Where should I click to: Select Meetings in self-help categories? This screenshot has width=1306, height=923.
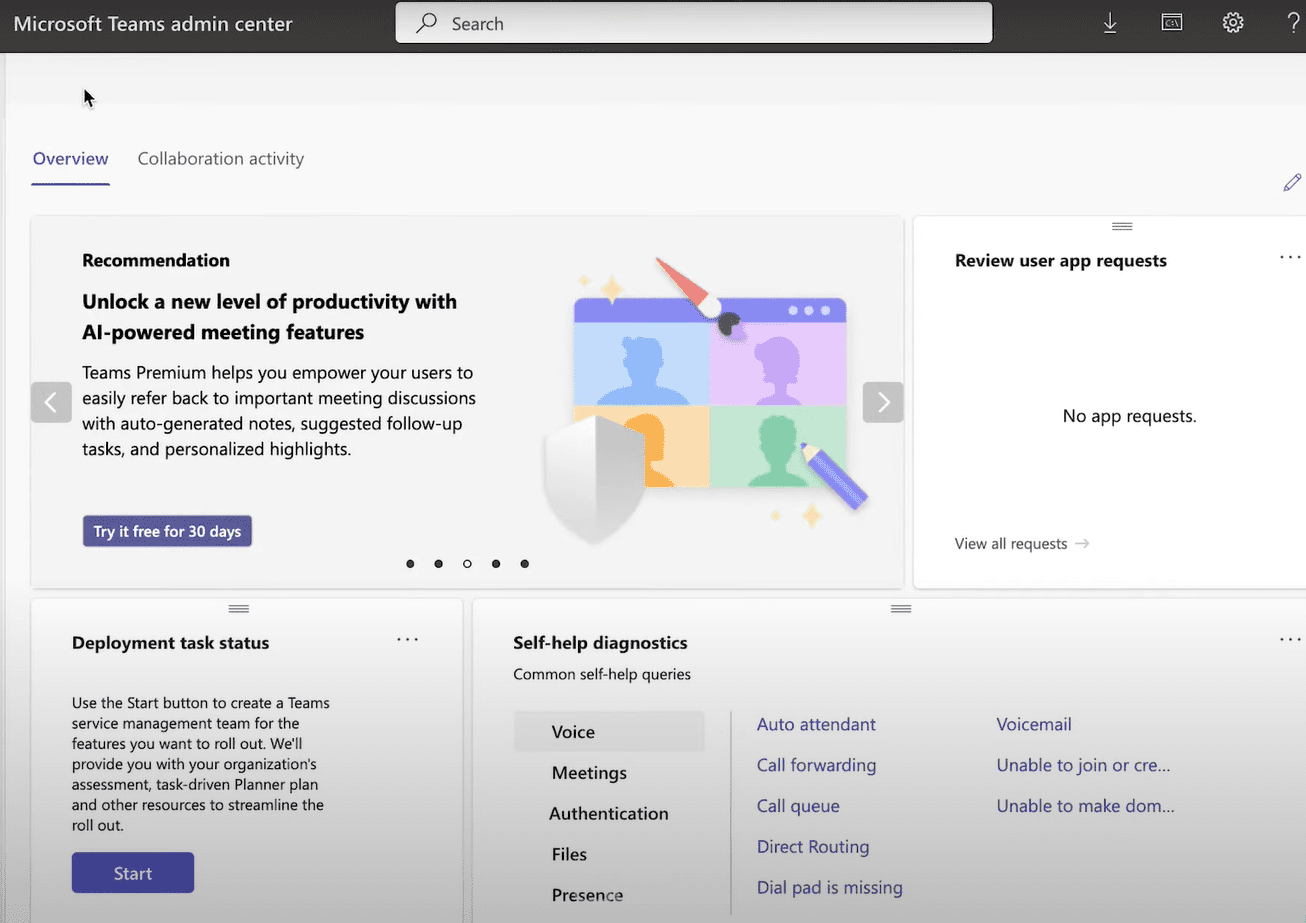(589, 773)
